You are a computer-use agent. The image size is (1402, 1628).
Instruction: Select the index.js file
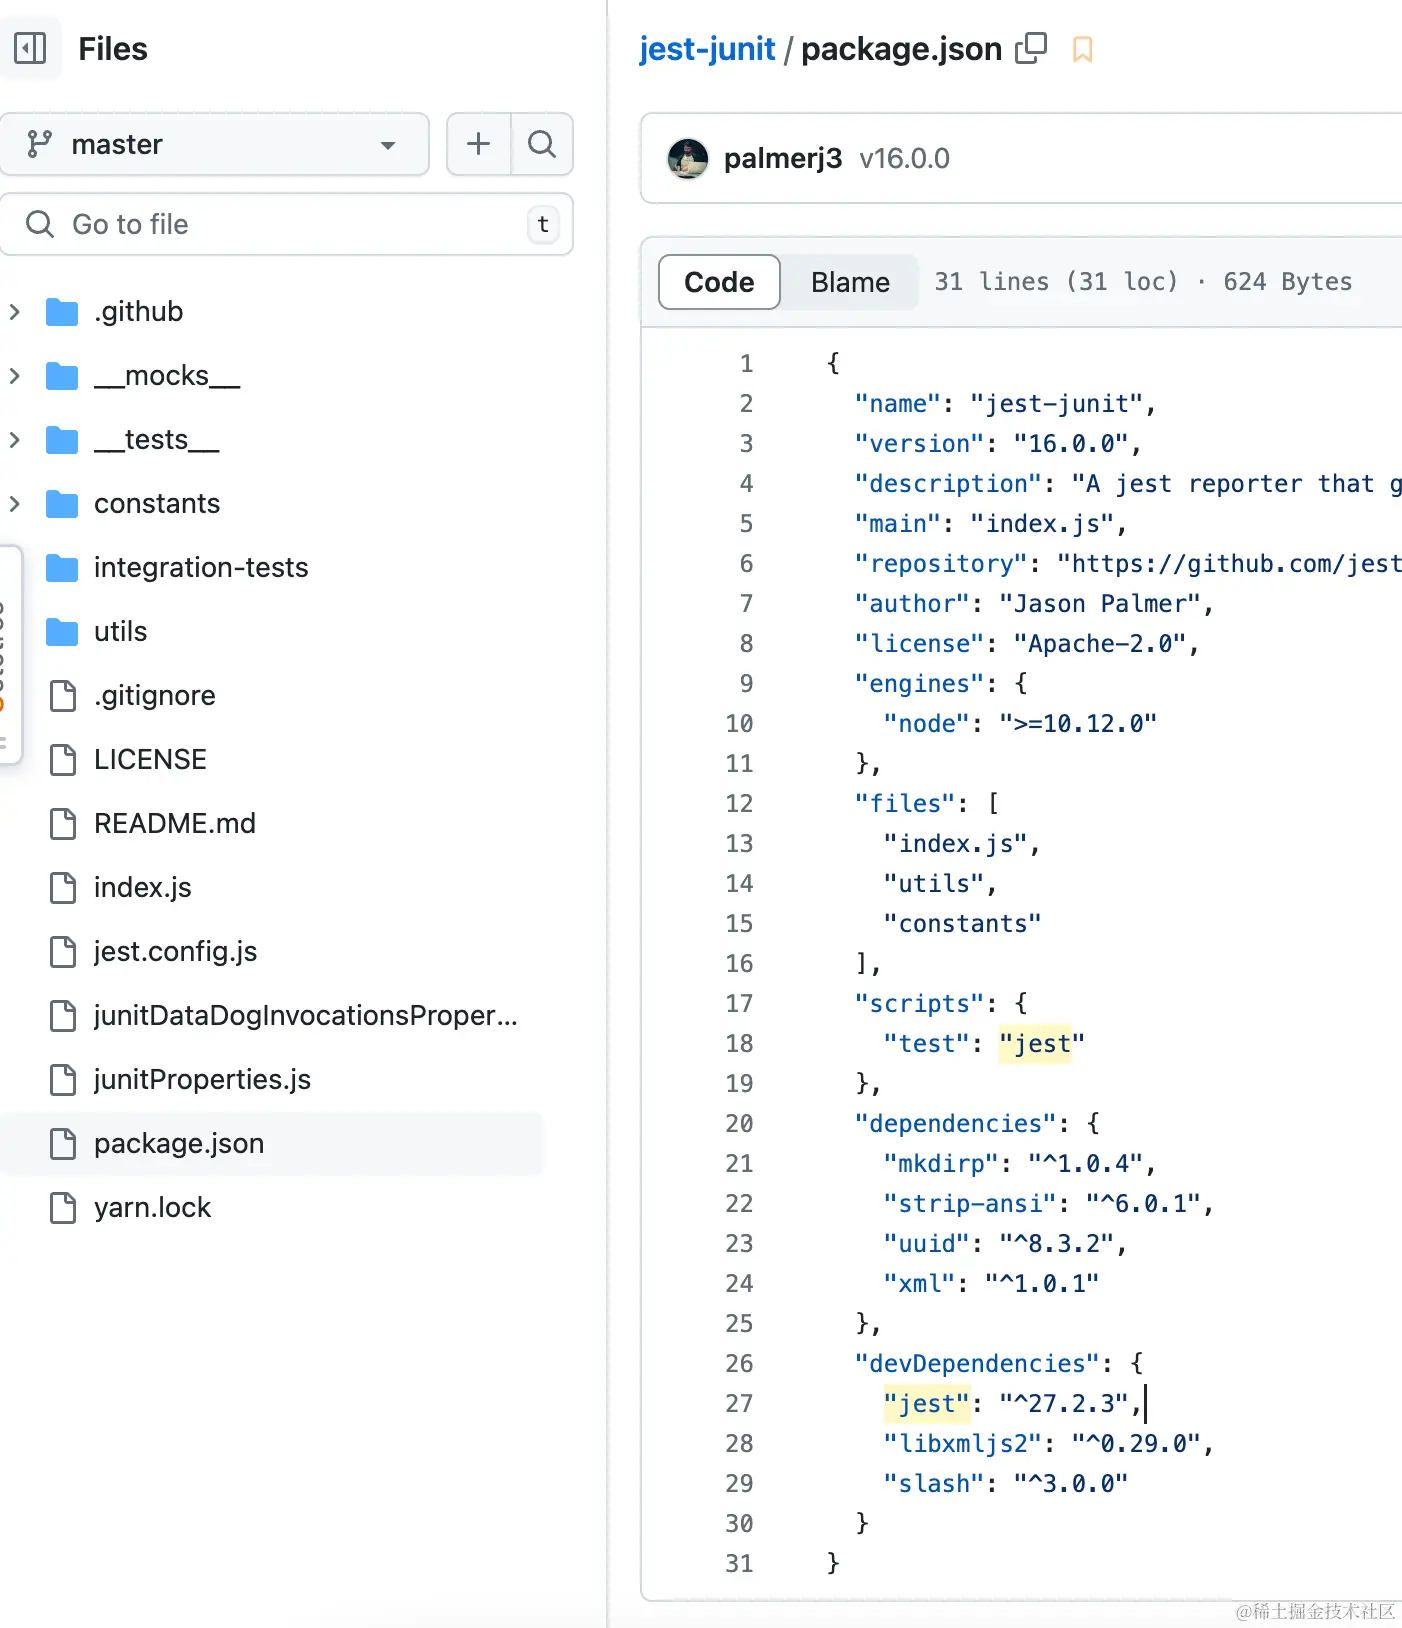(x=143, y=888)
